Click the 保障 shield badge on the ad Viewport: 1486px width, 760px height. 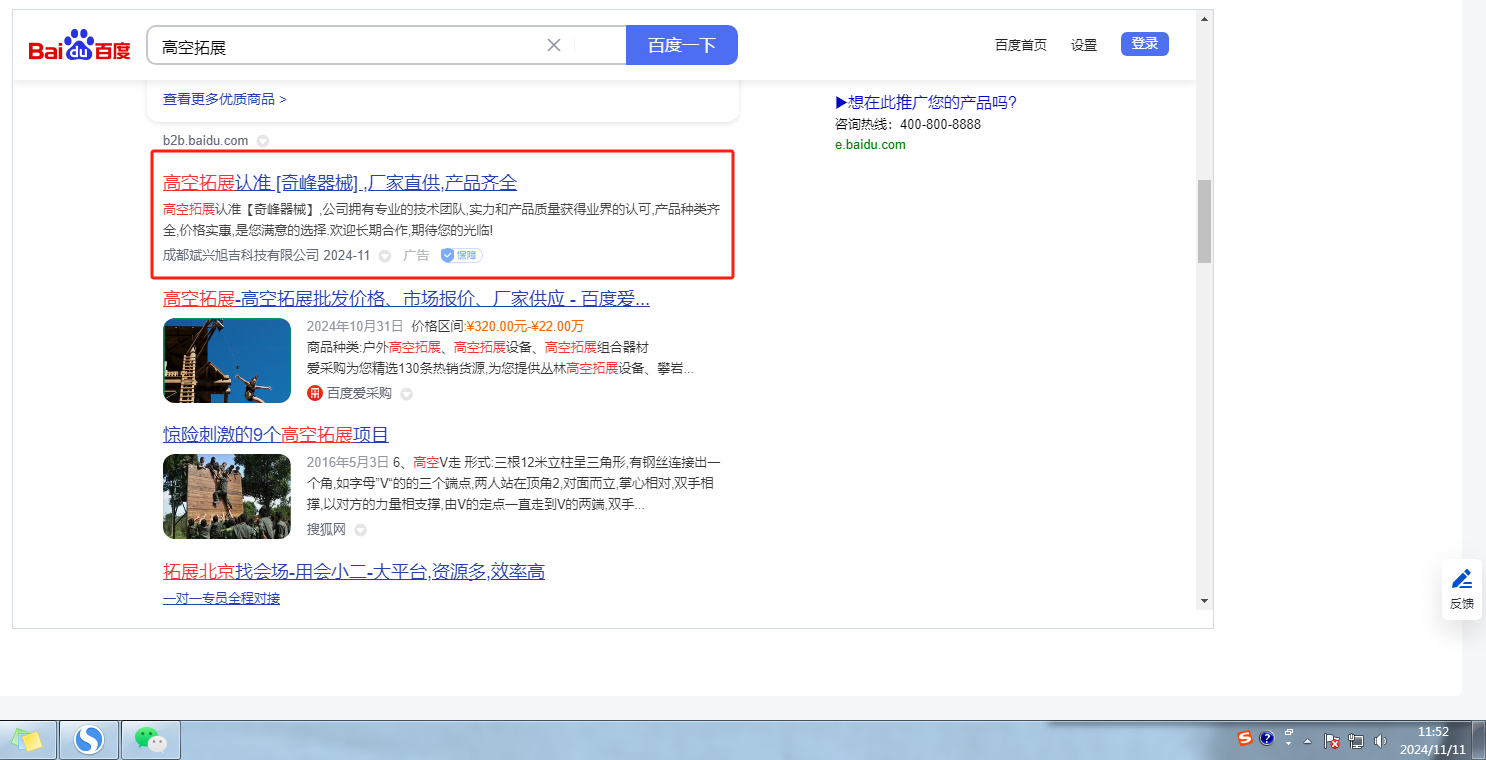pyautogui.click(x=461, y=255)
